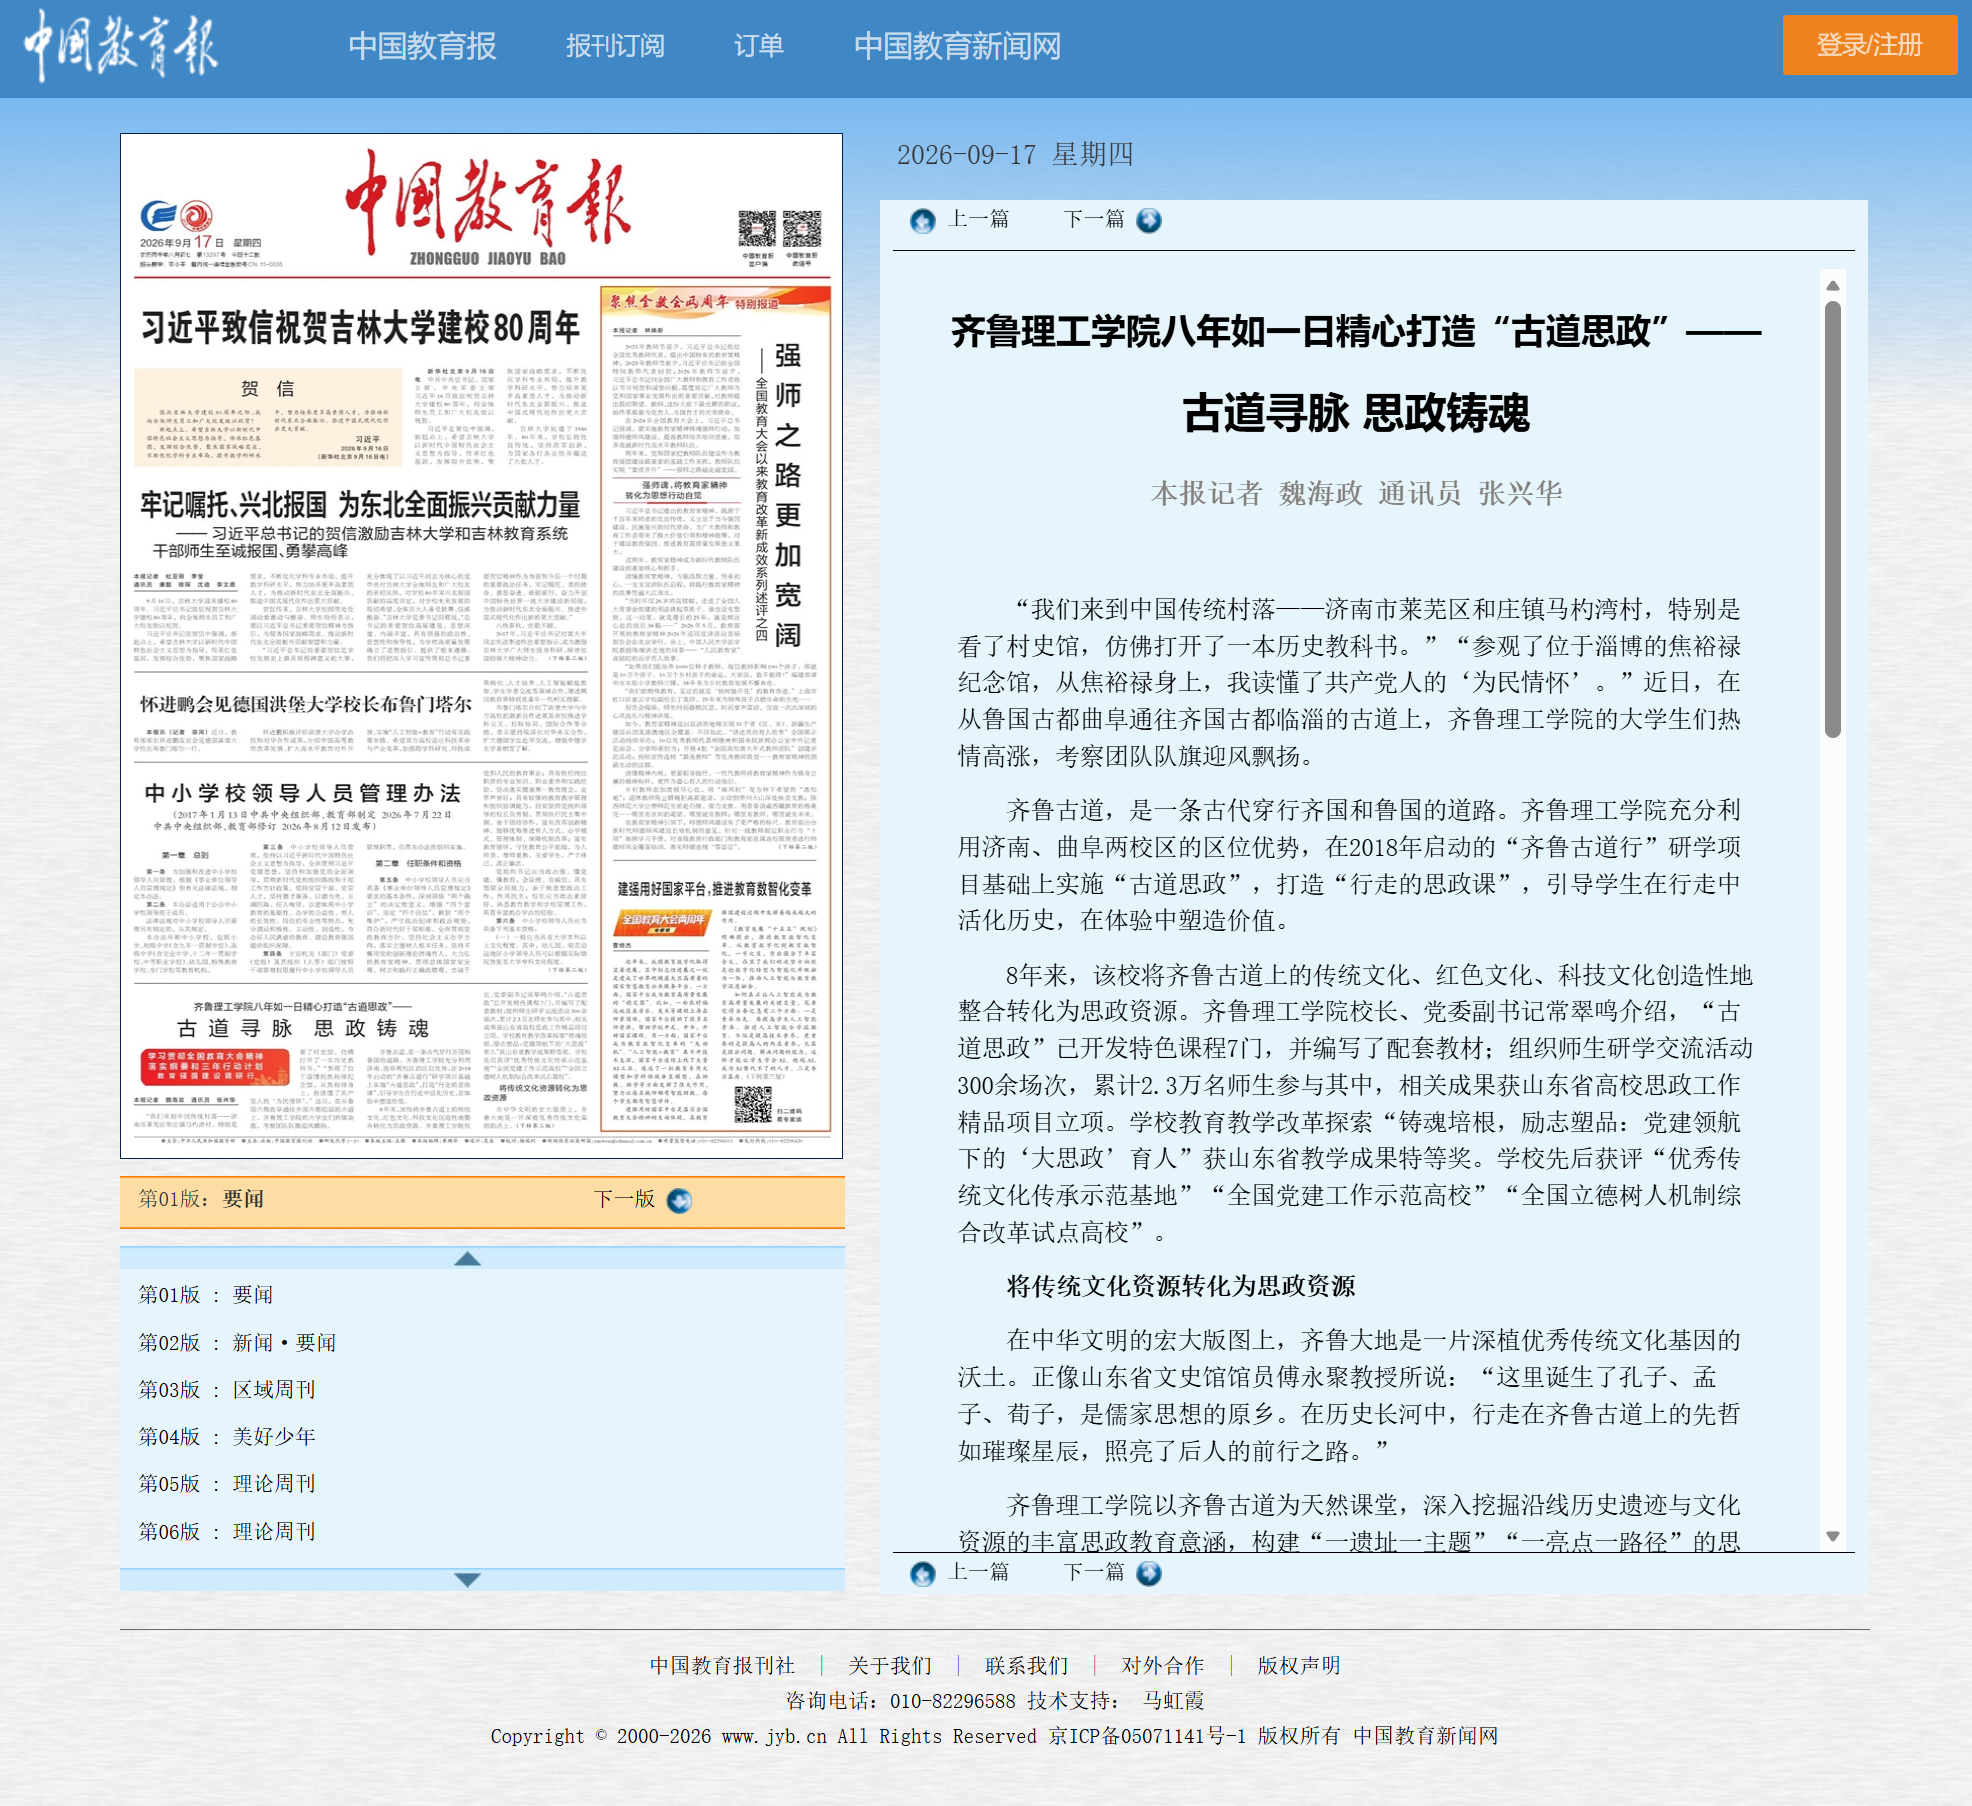This screenshot has height=1806, width=1972.
Task: Open 怀进鹏会见德国洪堡大学校长 article on page image
Action: coord(306,704)
